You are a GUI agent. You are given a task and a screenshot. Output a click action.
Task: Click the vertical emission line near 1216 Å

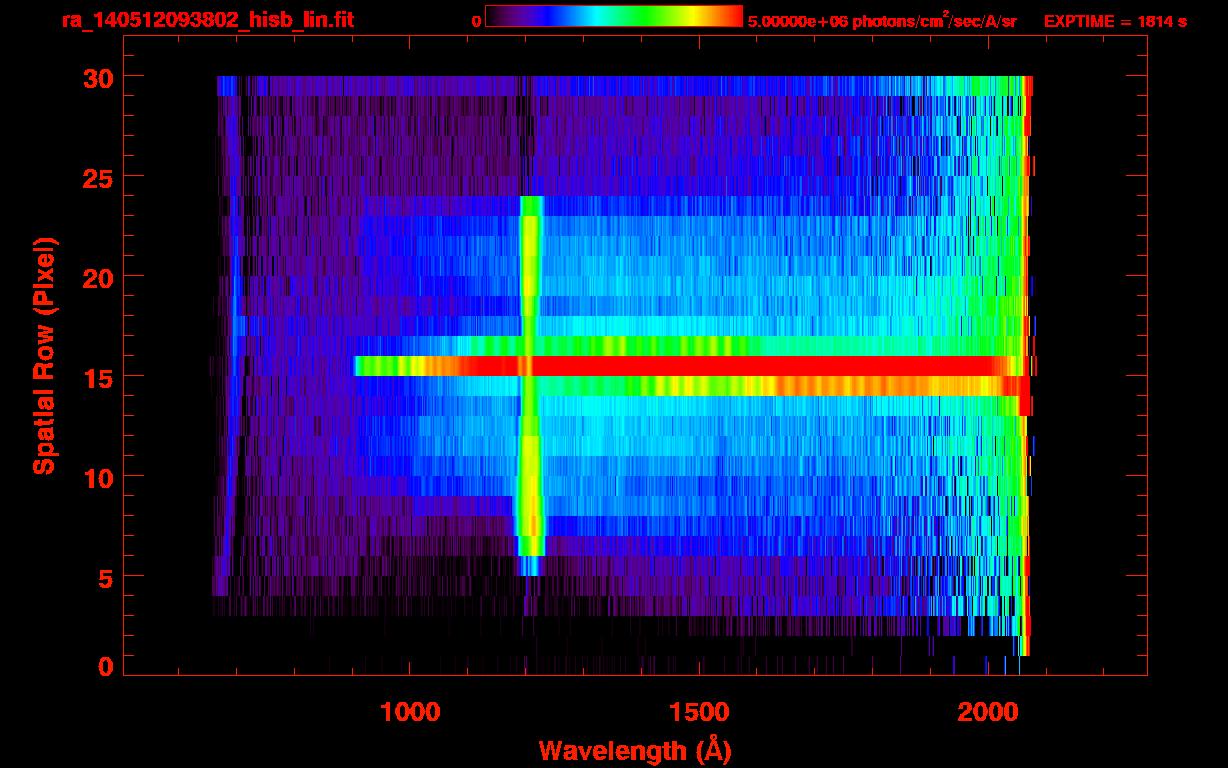pos(530,385)
